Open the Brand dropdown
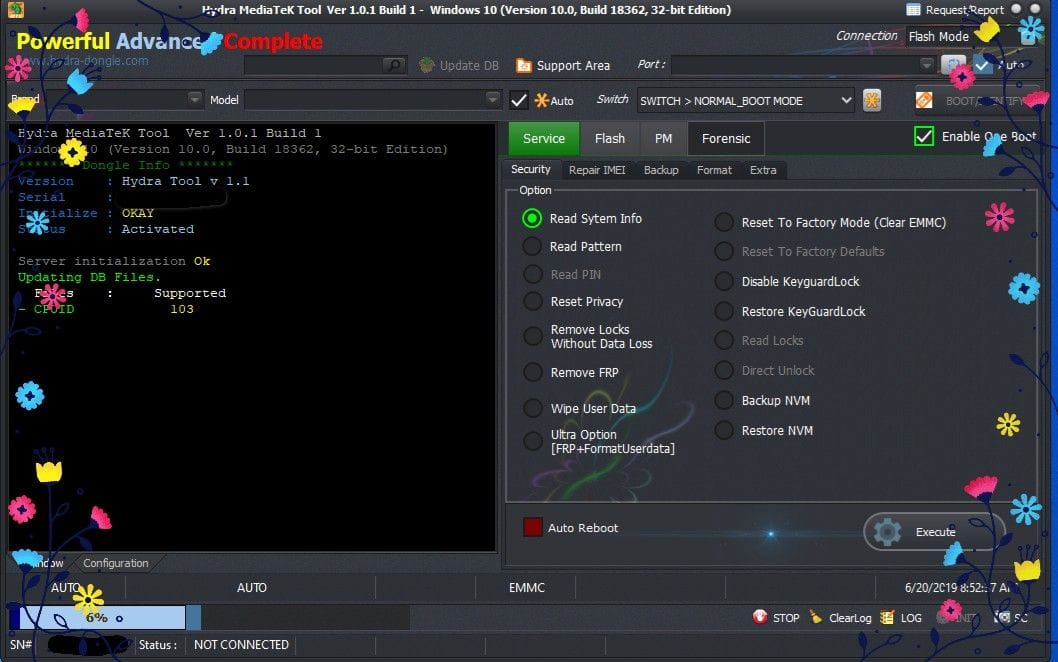This screenshot has height=662, width=1058. [194, 99]
